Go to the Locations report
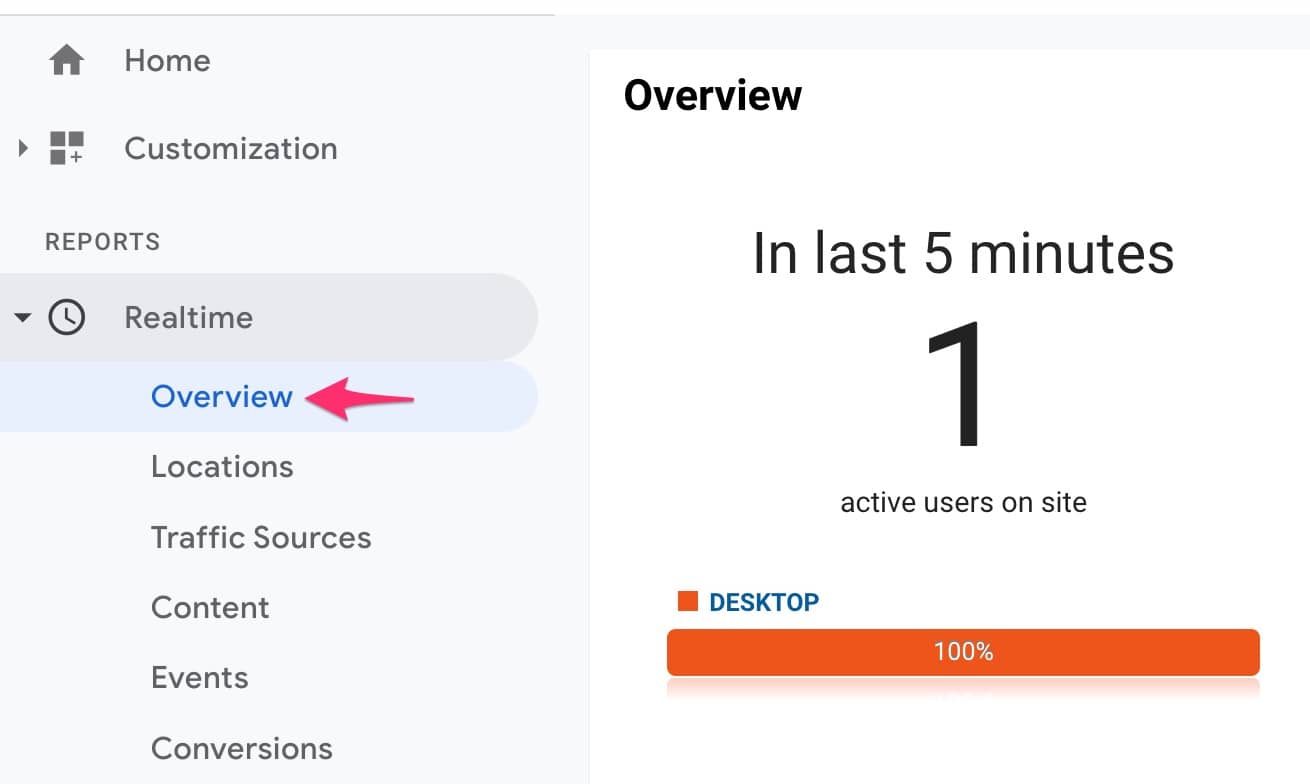Image resolution: width=1310 pixels, height=784 pixels. (222, 467)
